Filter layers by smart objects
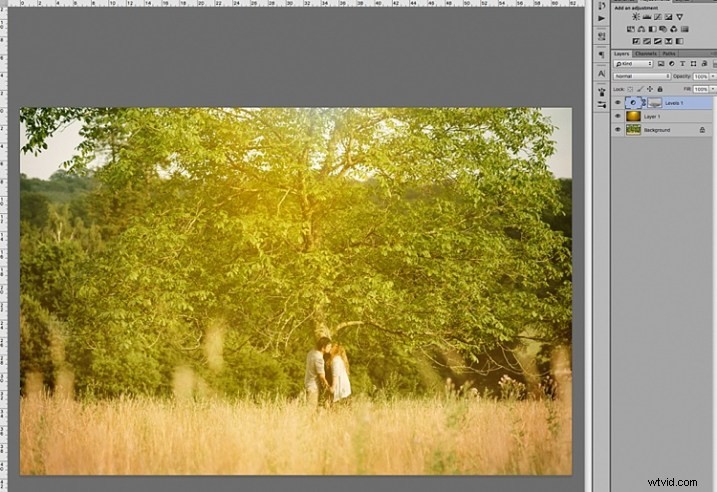 [704, 64]
